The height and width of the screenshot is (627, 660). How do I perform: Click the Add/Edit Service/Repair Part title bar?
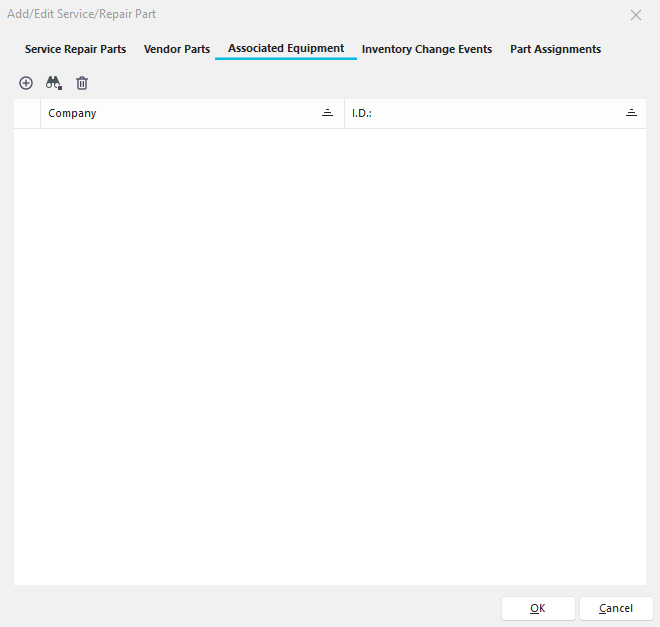[300, 15]
